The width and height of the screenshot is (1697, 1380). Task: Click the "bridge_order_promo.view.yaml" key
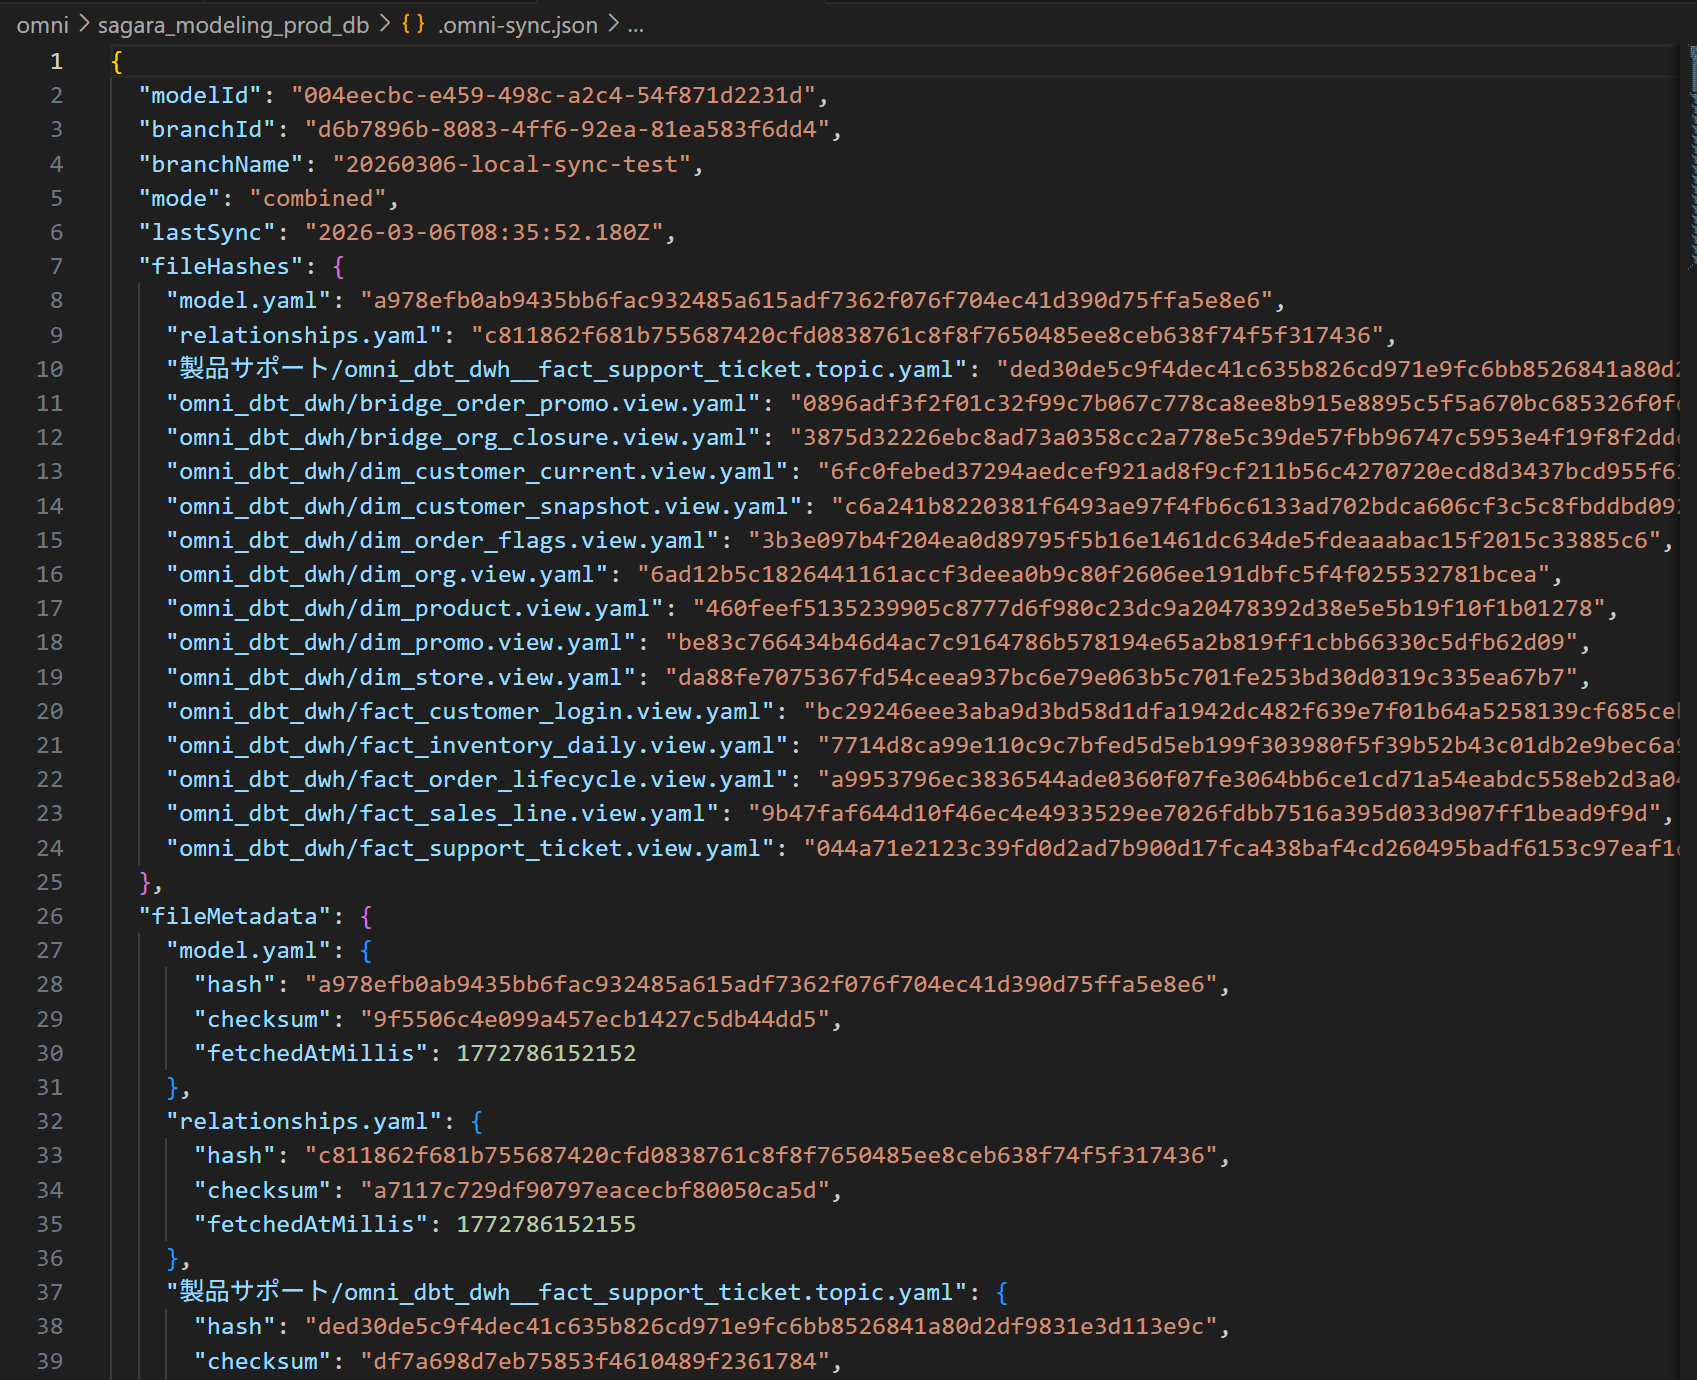tap(463, 404)
